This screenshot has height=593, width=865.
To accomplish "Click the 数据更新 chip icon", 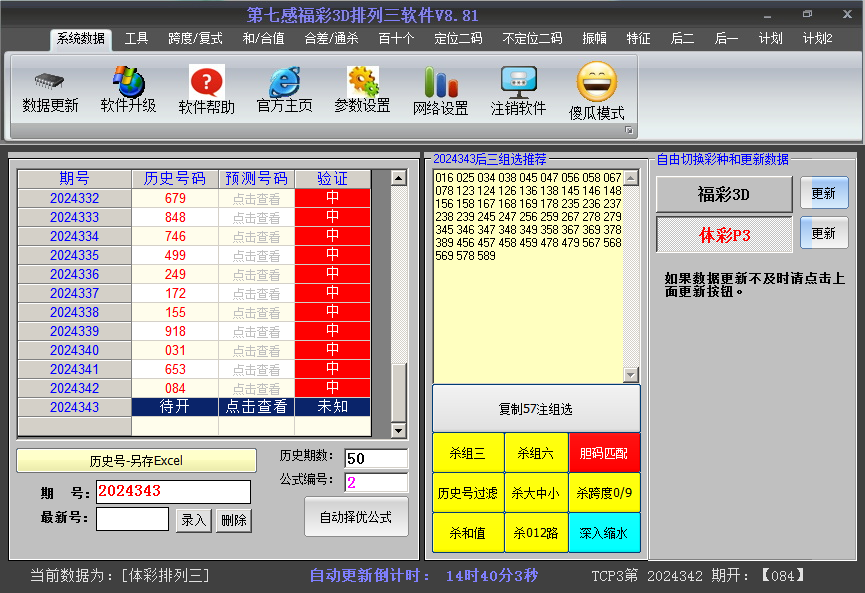I will coord(50,81).
